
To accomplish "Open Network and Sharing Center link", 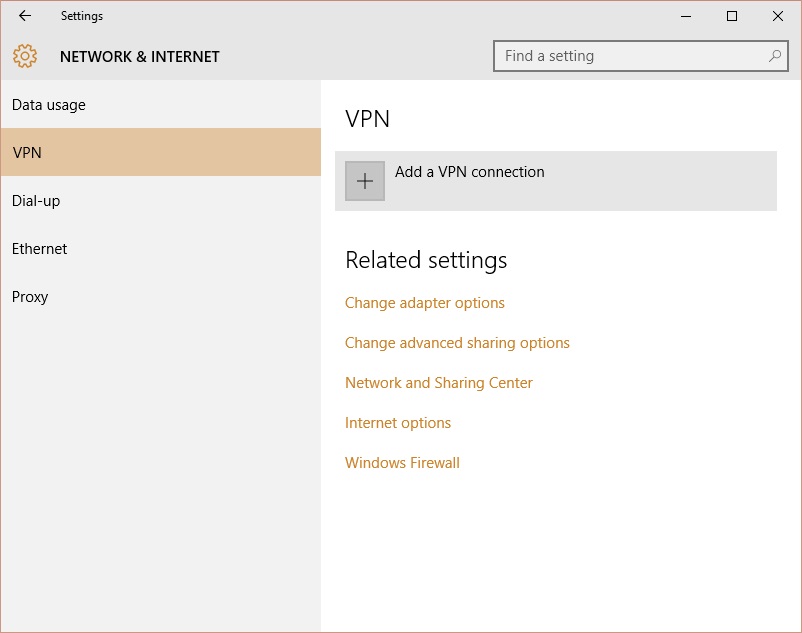I will (439, 382).
